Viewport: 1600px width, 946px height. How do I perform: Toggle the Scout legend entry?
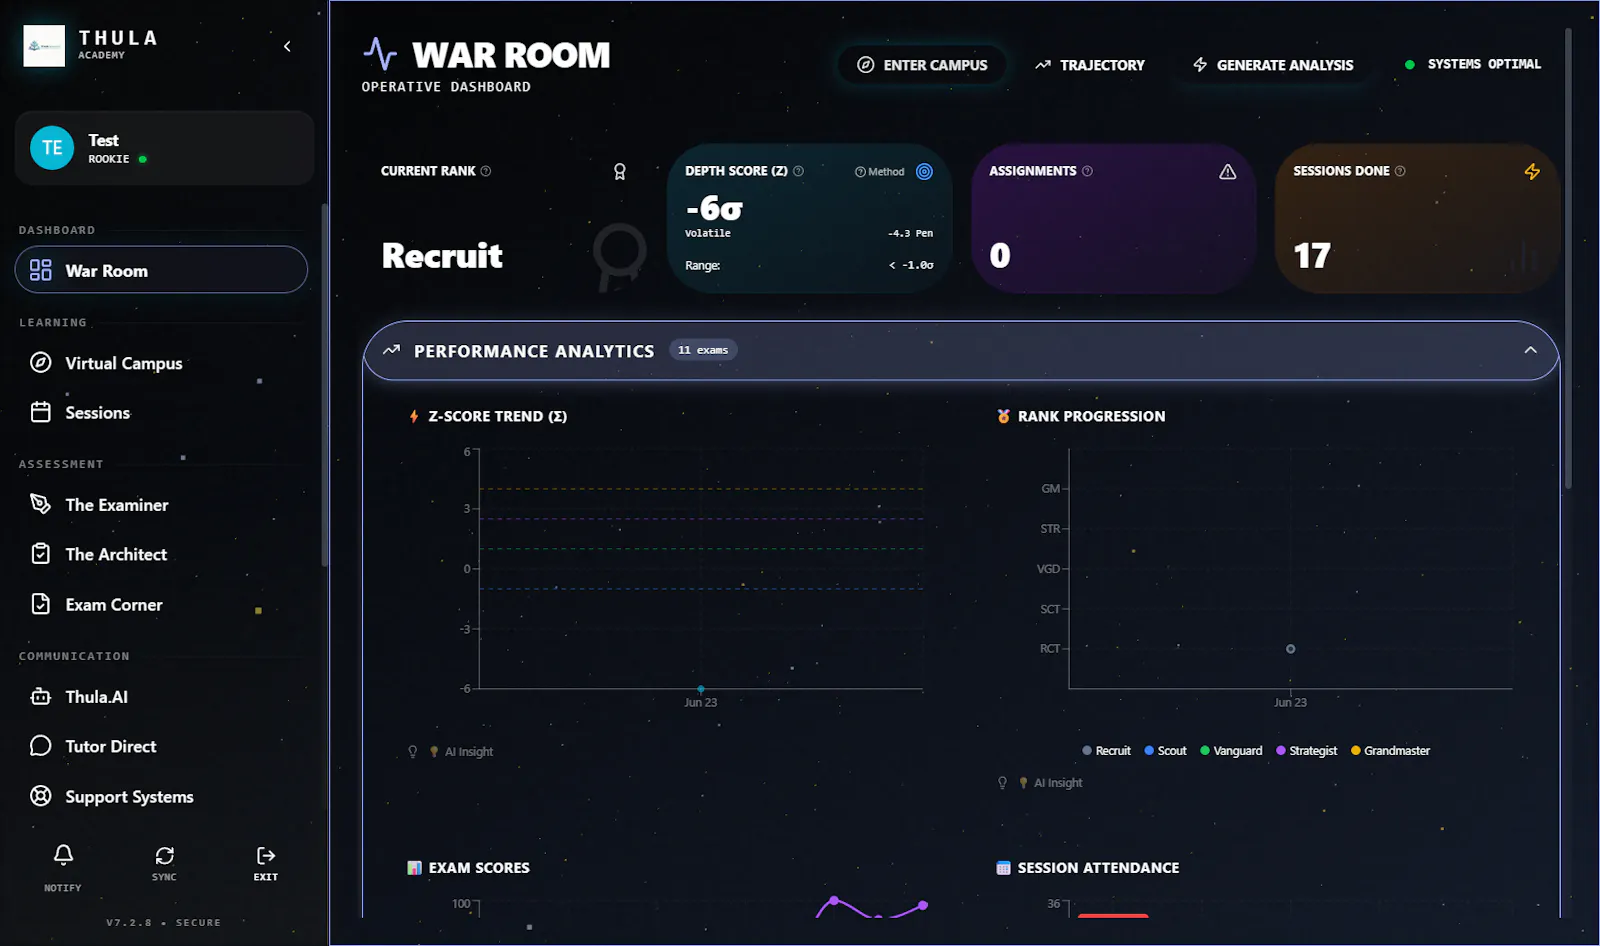click(x=1165, y=750)
